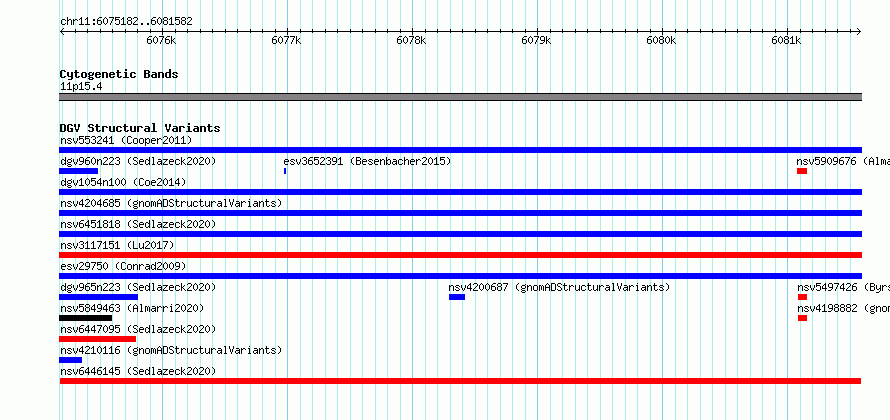Click the 6078k ruler position label
Screen dimensions: 890x420
pyautogui.click(x=411, y=40)
